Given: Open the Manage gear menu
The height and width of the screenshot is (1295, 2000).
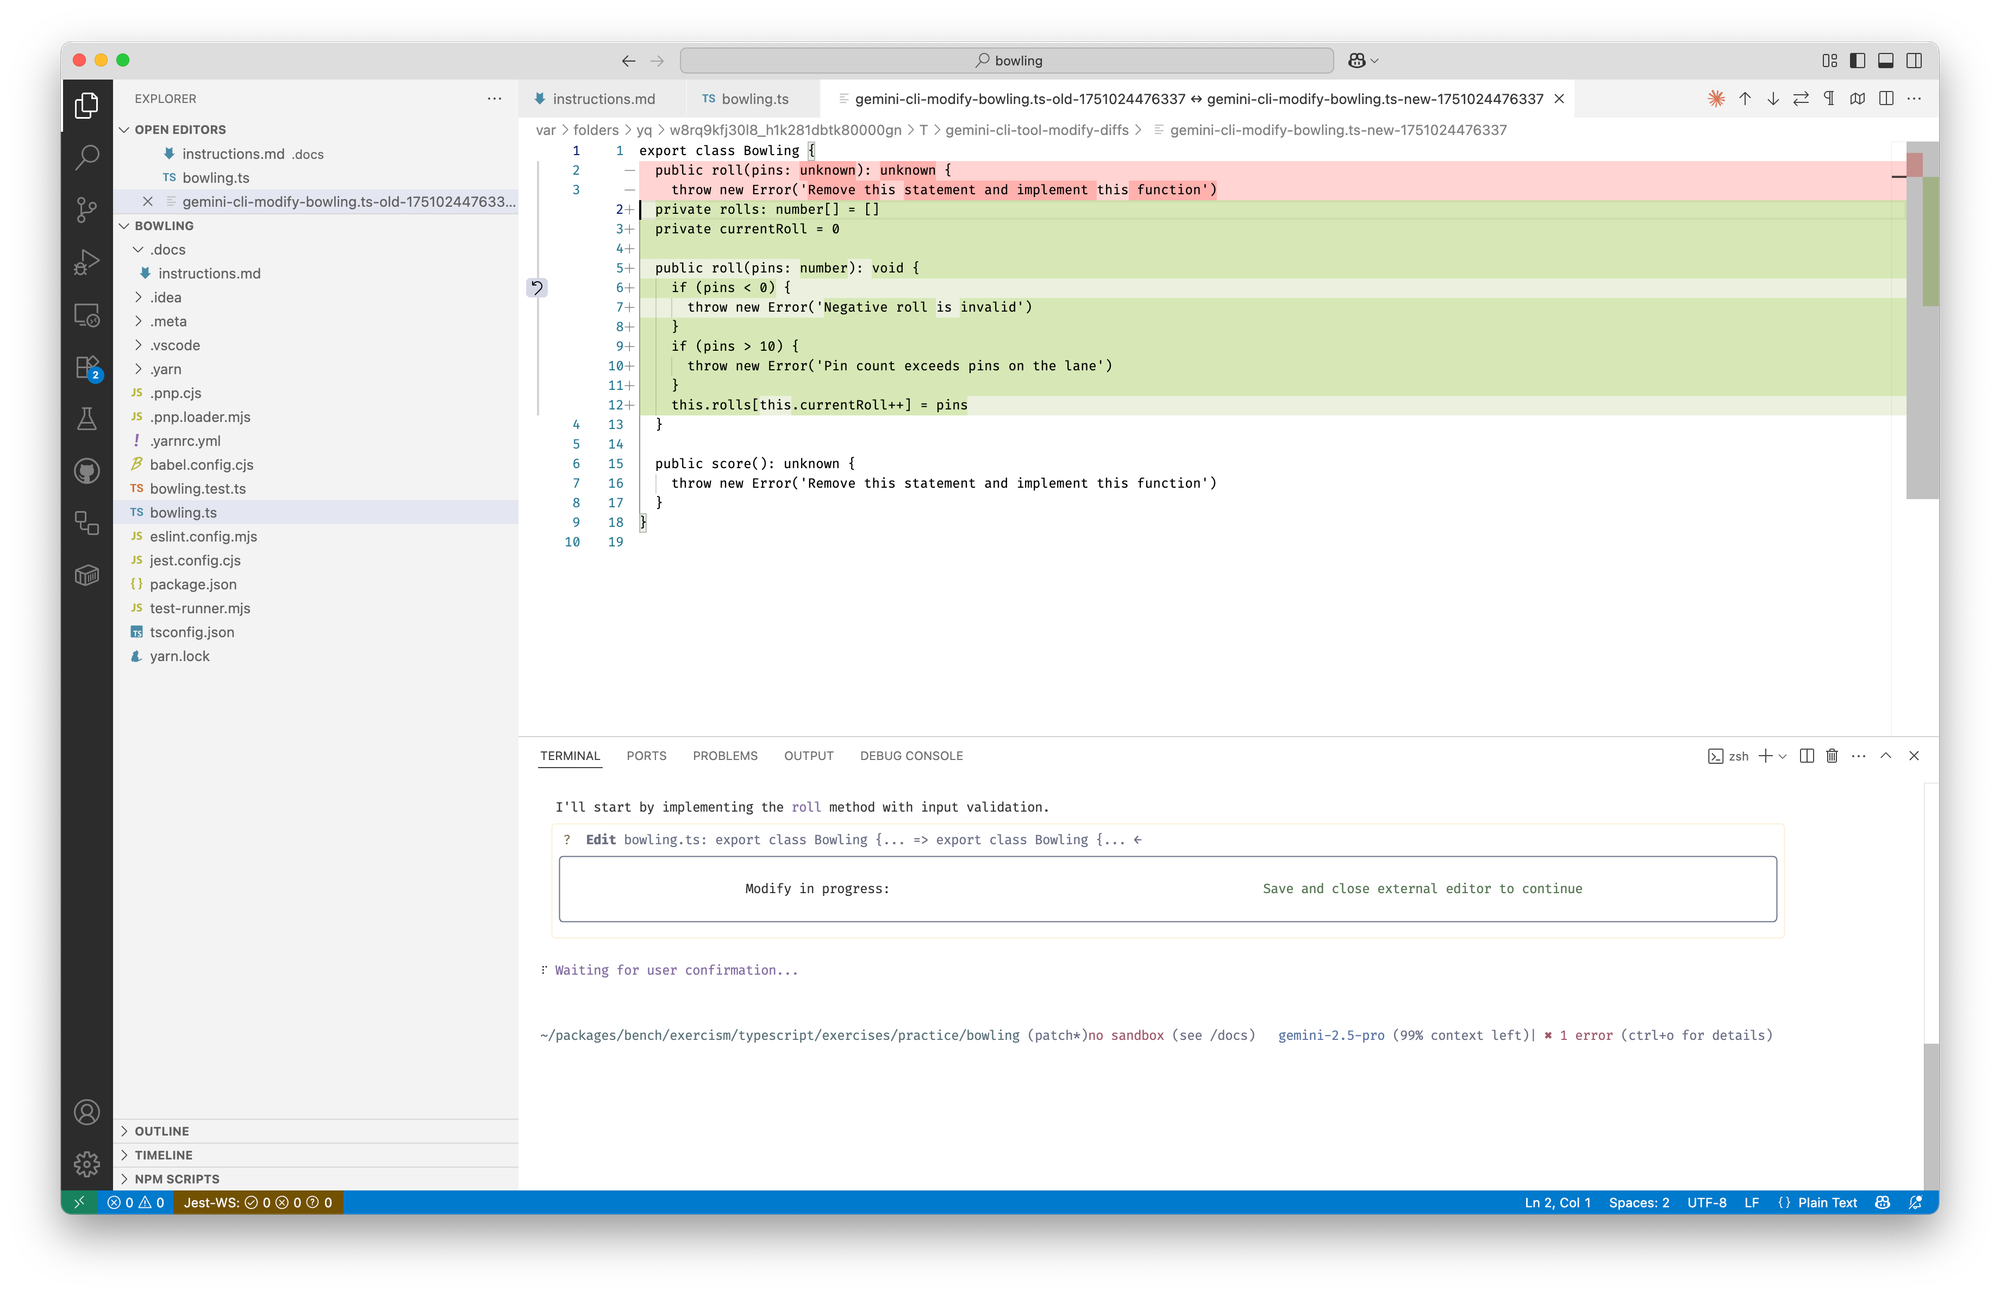Looking at the screenshot, I should point(87,1163).
